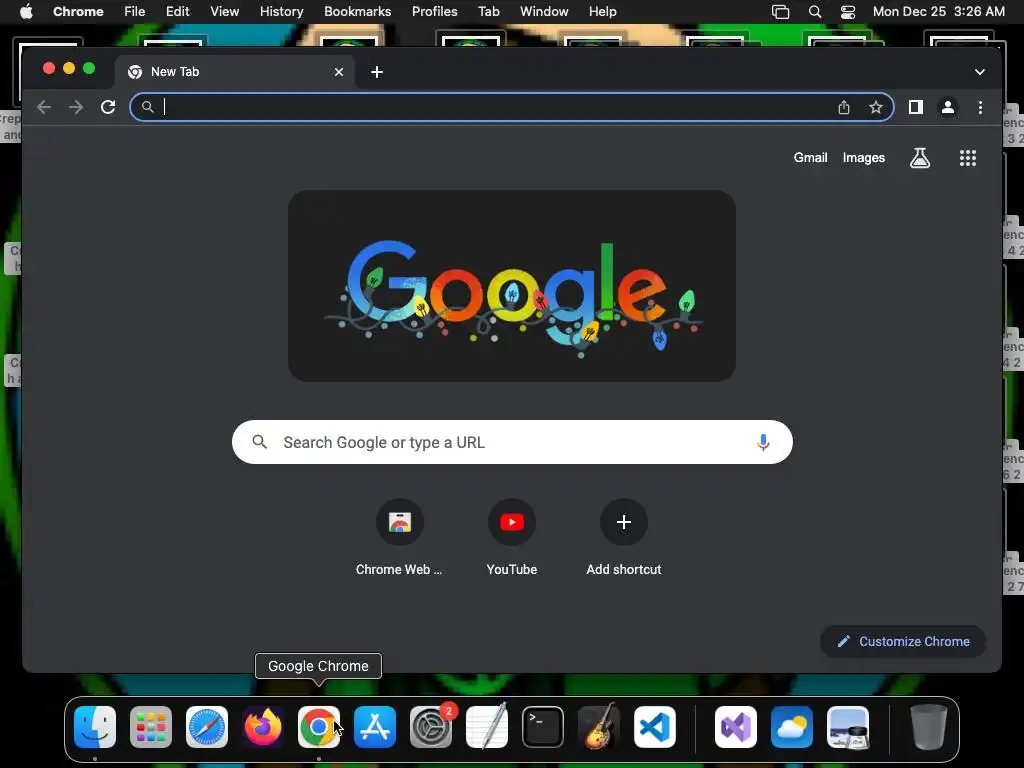Reload the current page
1024x768 pixels.
coord(108,107)
